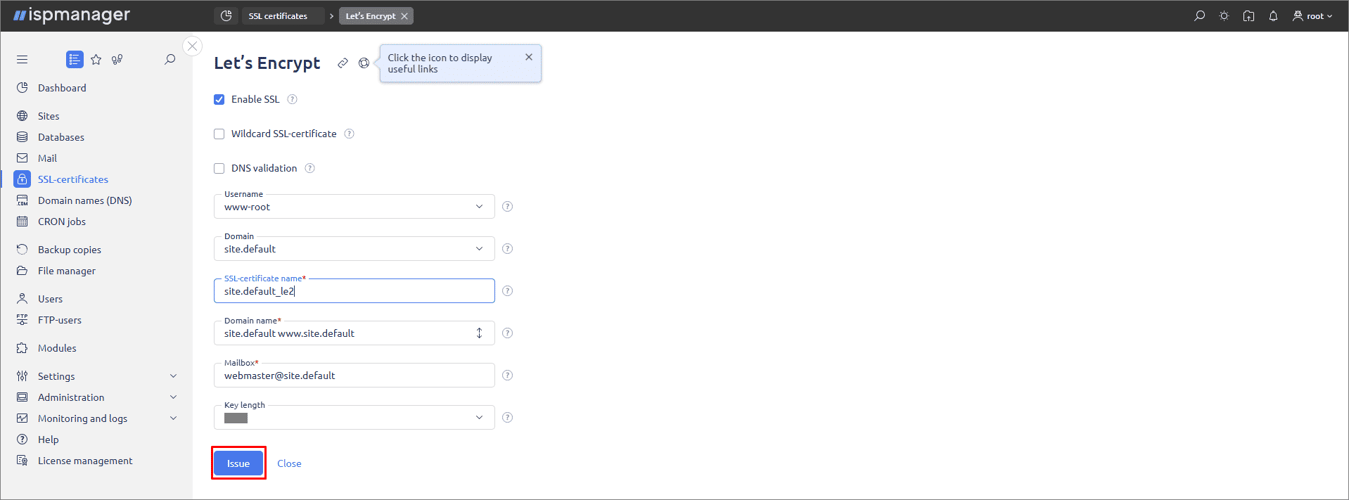Show help for Enable SSL
This screenshot has width=1349, height=500.
coord(292,99)
